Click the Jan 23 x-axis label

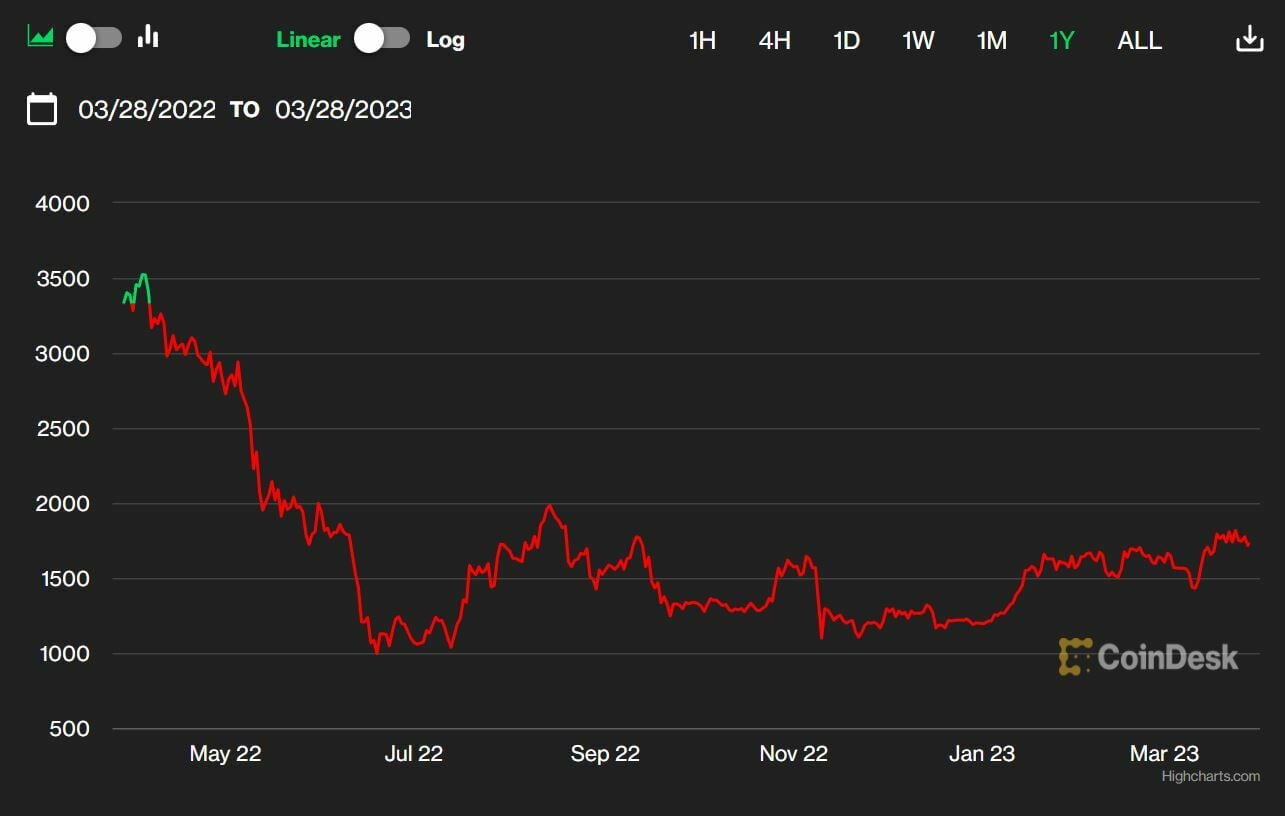coord(982,754)
